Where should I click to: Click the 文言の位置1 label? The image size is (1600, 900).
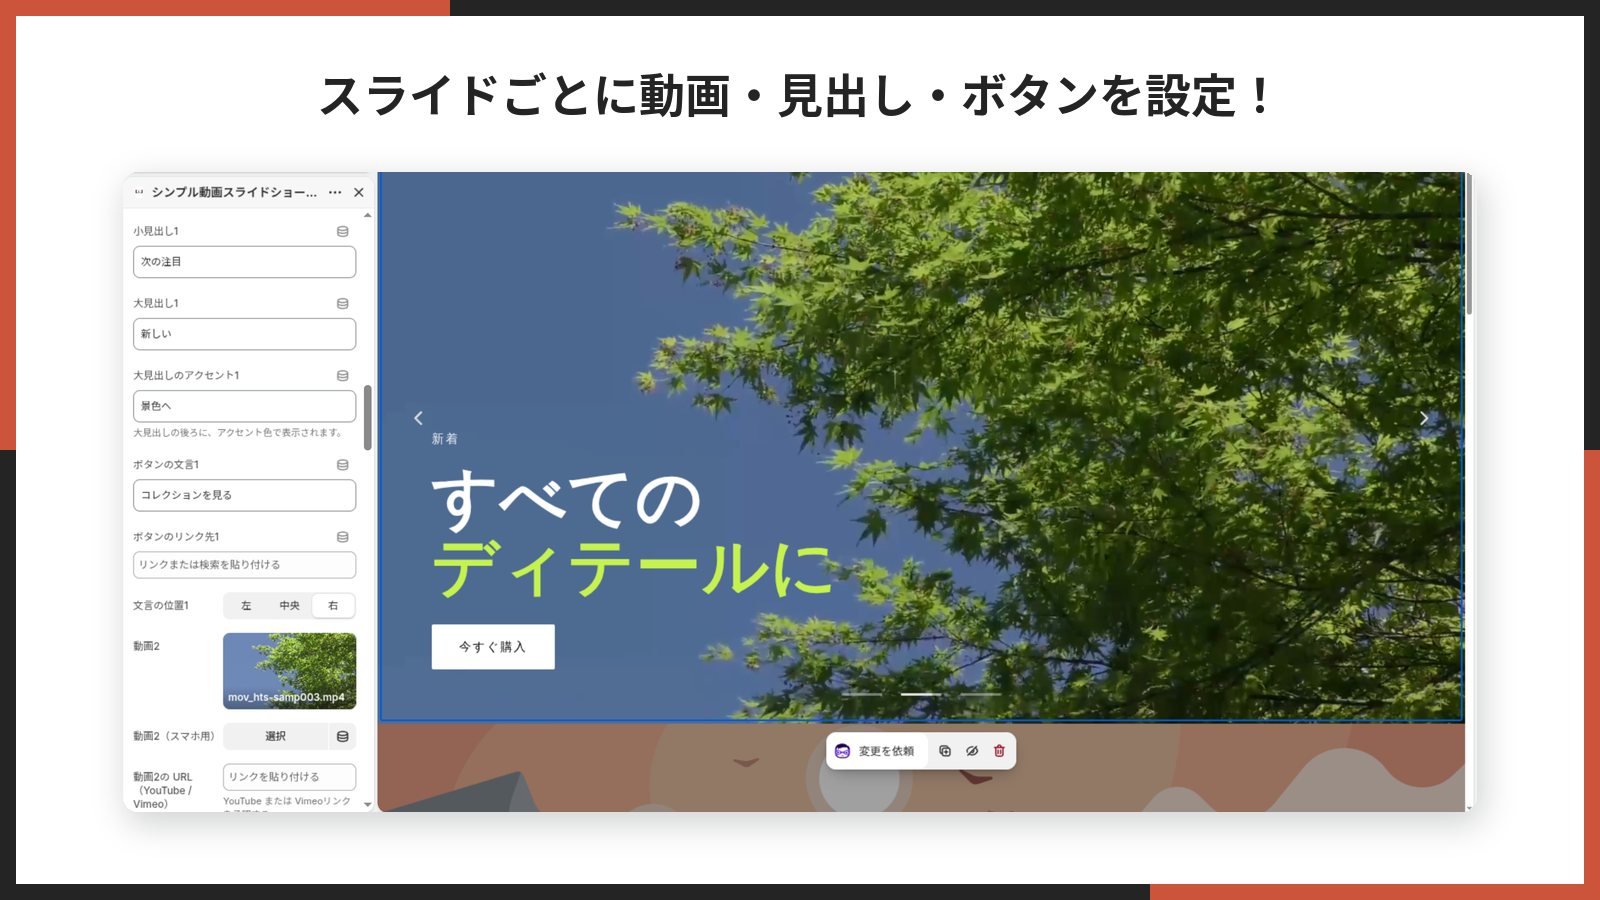(161, 605)
